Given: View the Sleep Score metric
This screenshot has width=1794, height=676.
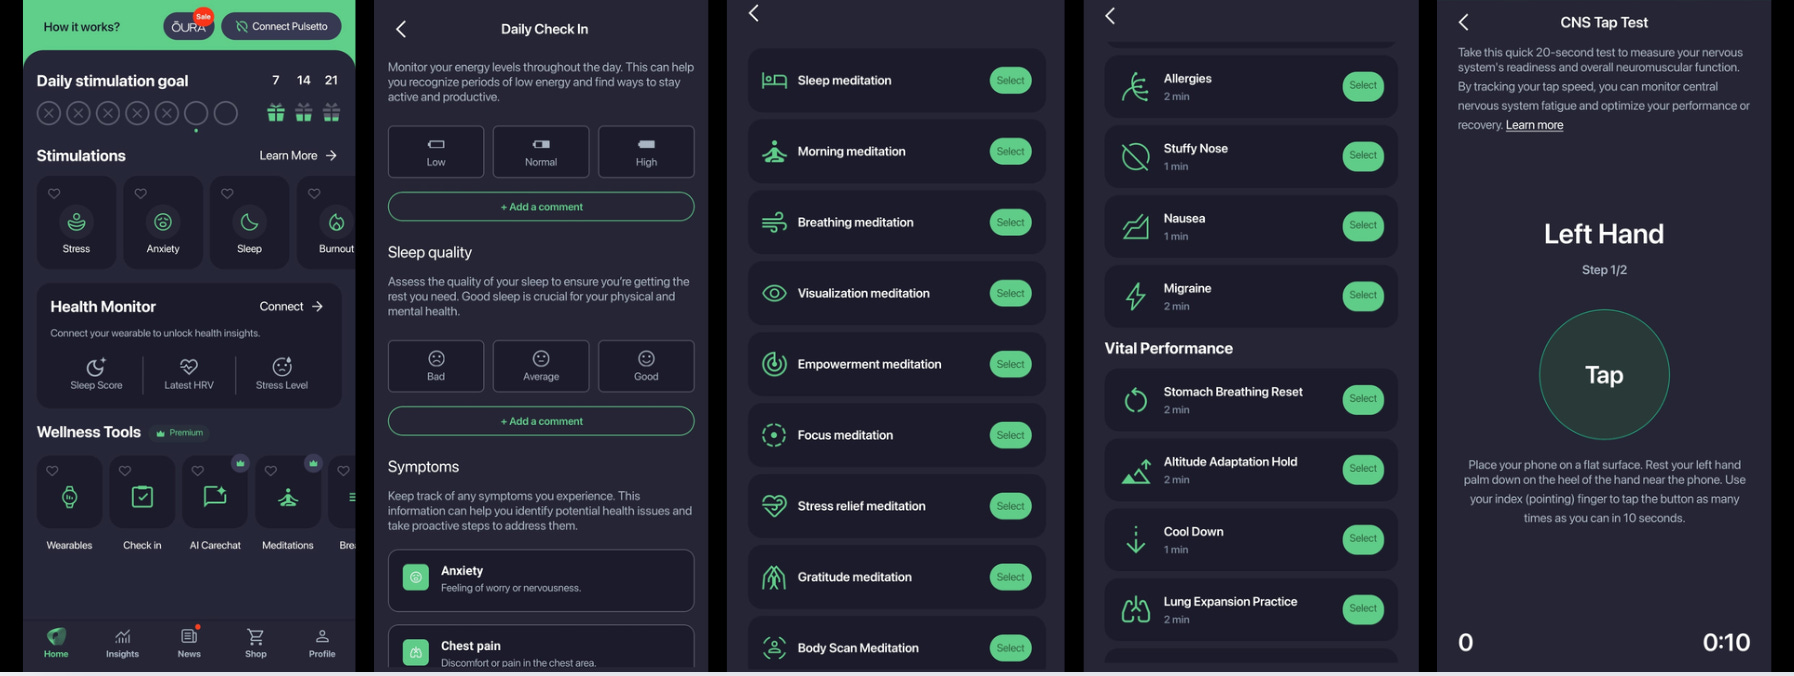Looking at the screenshot, I should pos(96,373).
